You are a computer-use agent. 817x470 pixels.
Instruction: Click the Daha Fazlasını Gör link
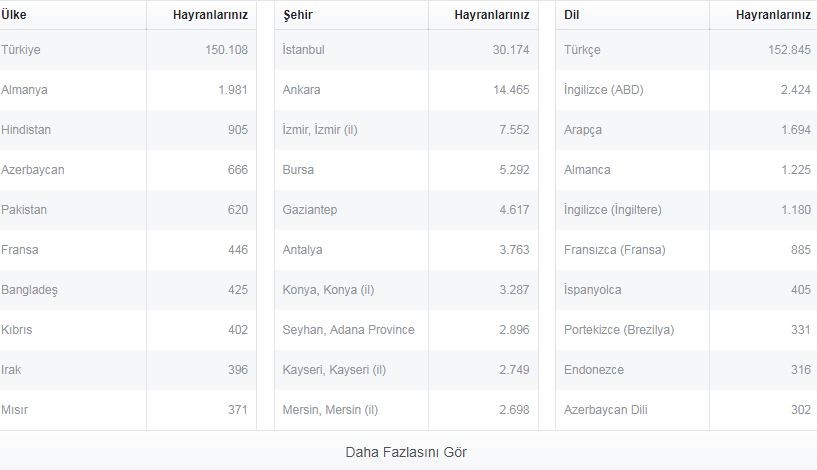pyautogui.click(x=406, y=452)
